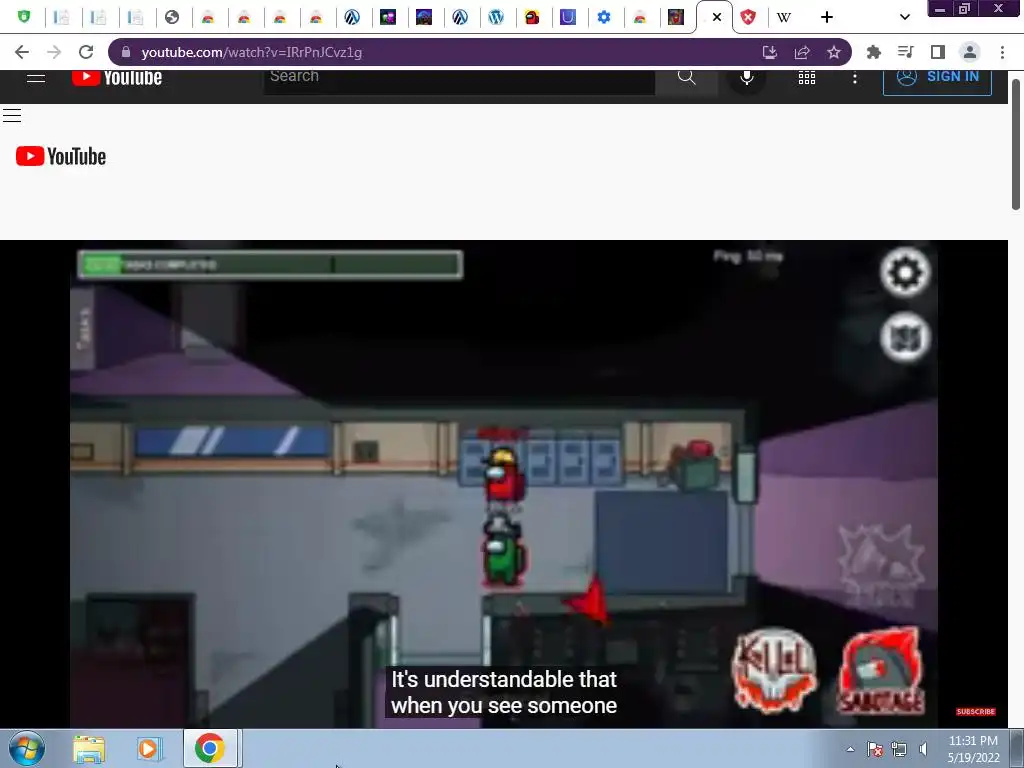Click the Chrome taskbar icon
This screenshot has width=1024, height=768.
pos(210,748)
